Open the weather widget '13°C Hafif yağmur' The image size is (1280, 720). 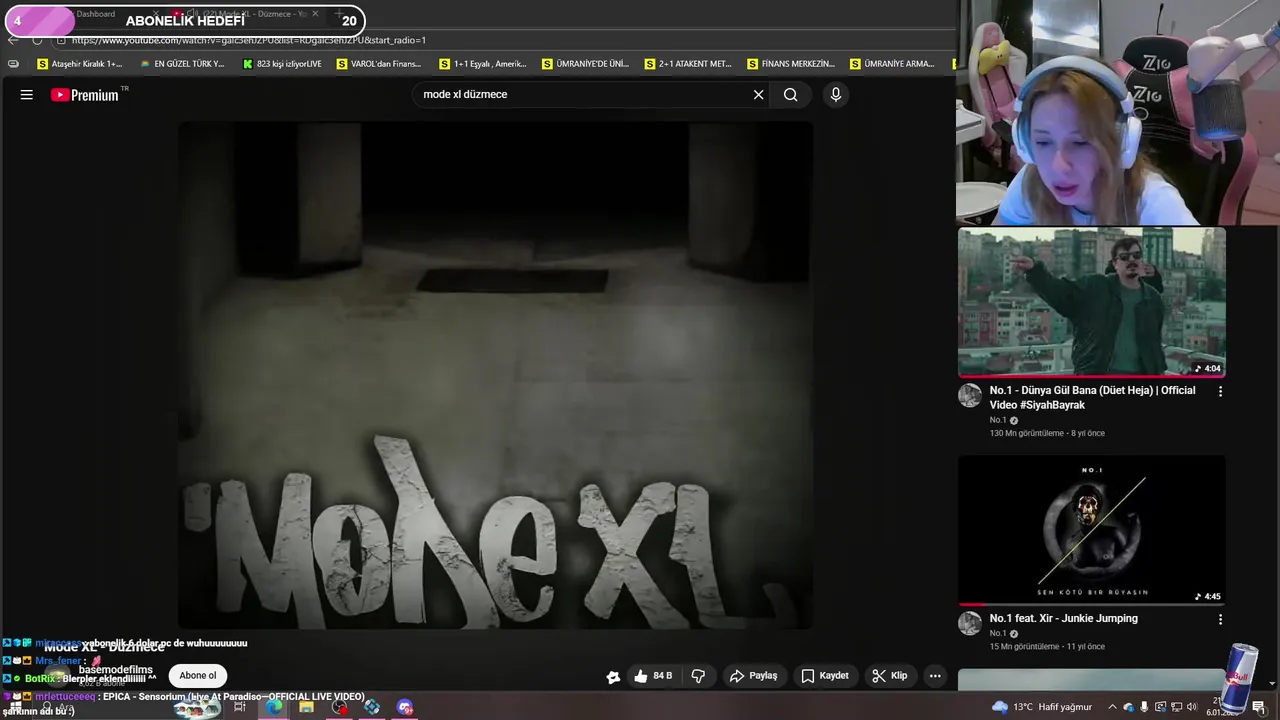(x=1041, y=707)
